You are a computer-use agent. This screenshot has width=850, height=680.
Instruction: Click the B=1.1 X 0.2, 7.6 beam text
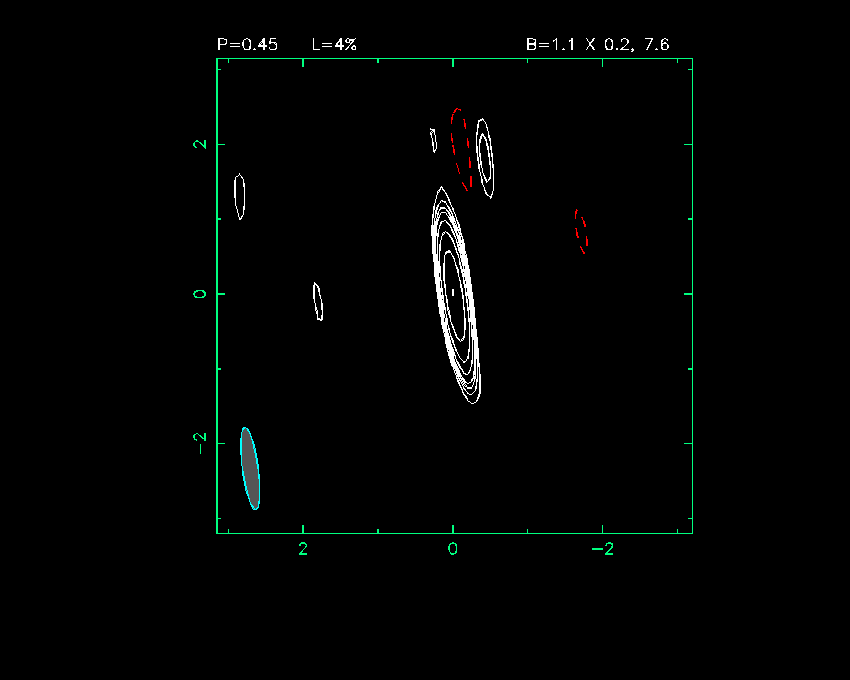[x=597, y=44]
